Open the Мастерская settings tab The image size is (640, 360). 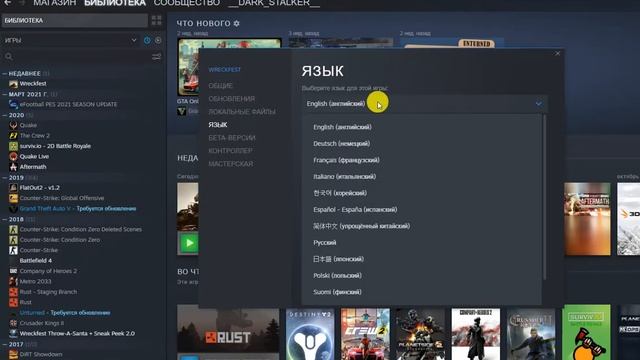coord(231,164)
